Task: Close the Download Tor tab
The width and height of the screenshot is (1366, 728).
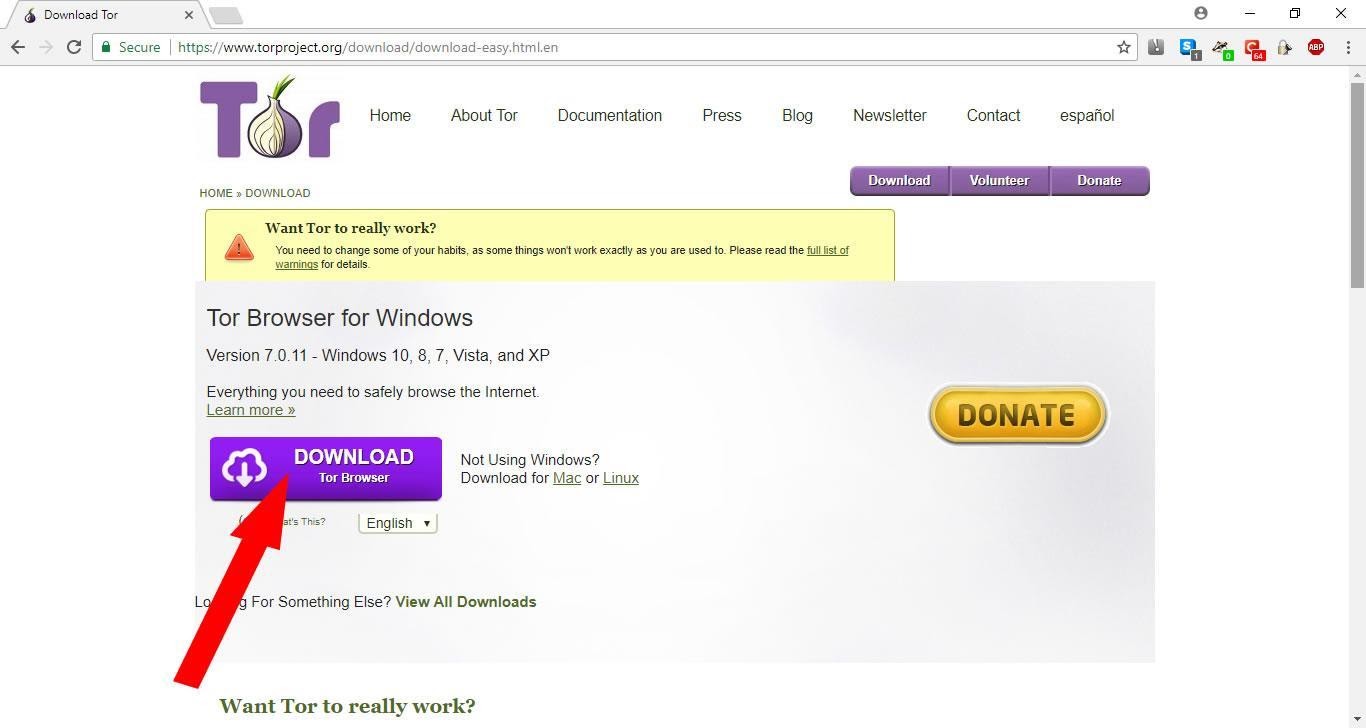Action: pos(189,15)
